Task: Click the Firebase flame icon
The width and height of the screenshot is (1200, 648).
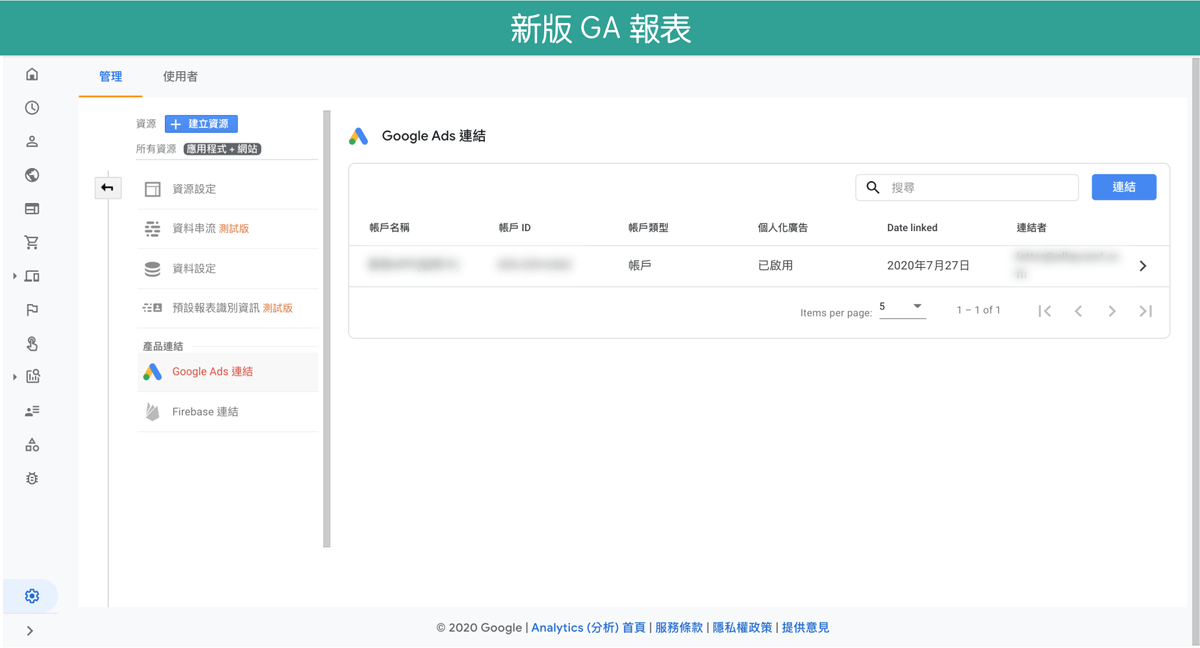Action: click(152, 412)
